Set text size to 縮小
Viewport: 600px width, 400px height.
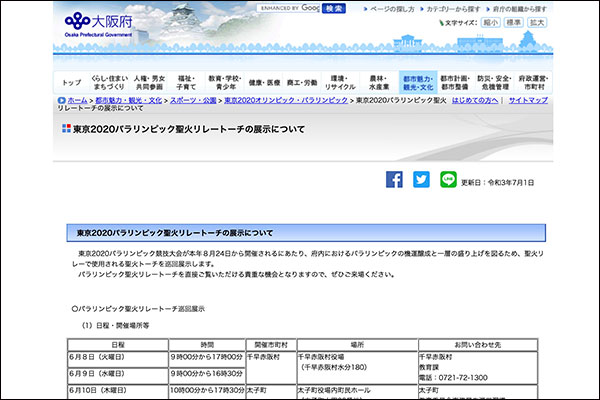(490, 22)
